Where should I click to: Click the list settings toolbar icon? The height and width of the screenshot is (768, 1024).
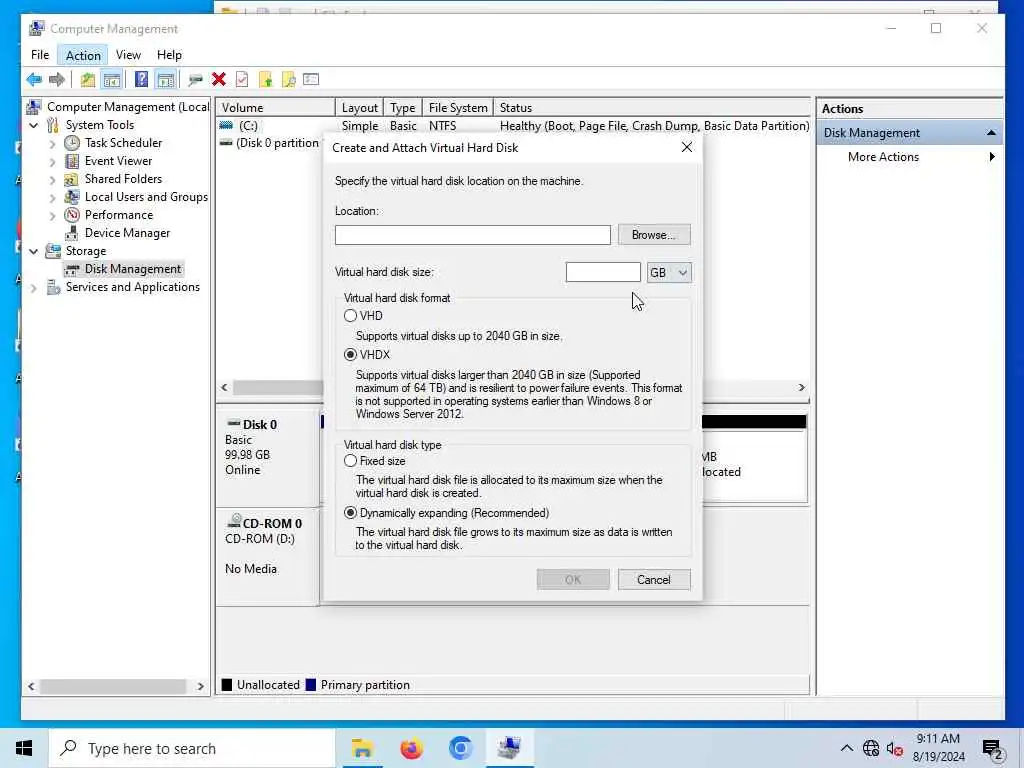(312, 80)
